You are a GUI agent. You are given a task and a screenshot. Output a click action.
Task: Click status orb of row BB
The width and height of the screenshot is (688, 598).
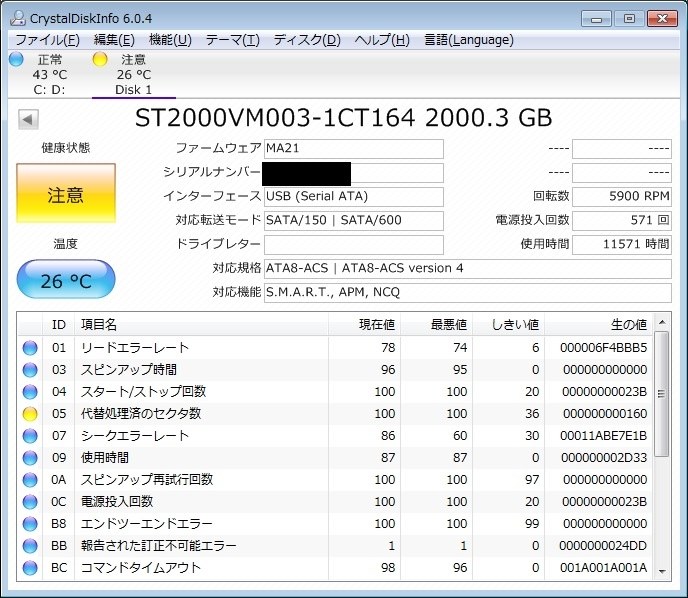coord(30,546)
